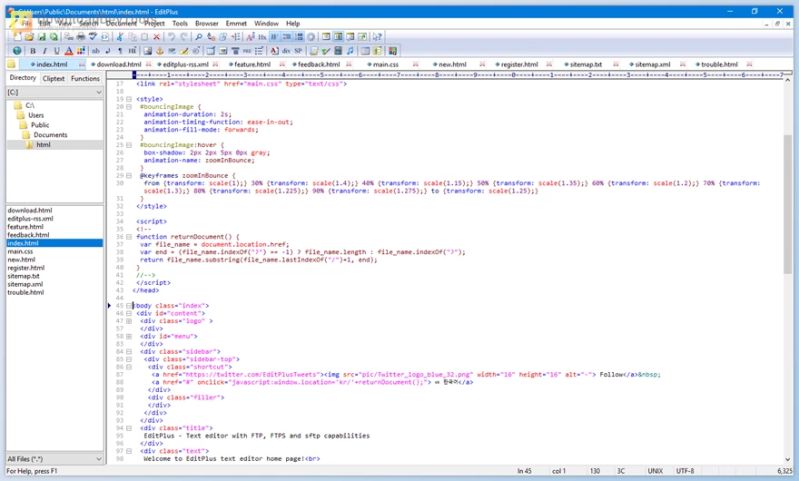The width and height of the screenshot is (799, 481).
Task: Select the Documents folder in tree
Action: 50,135
